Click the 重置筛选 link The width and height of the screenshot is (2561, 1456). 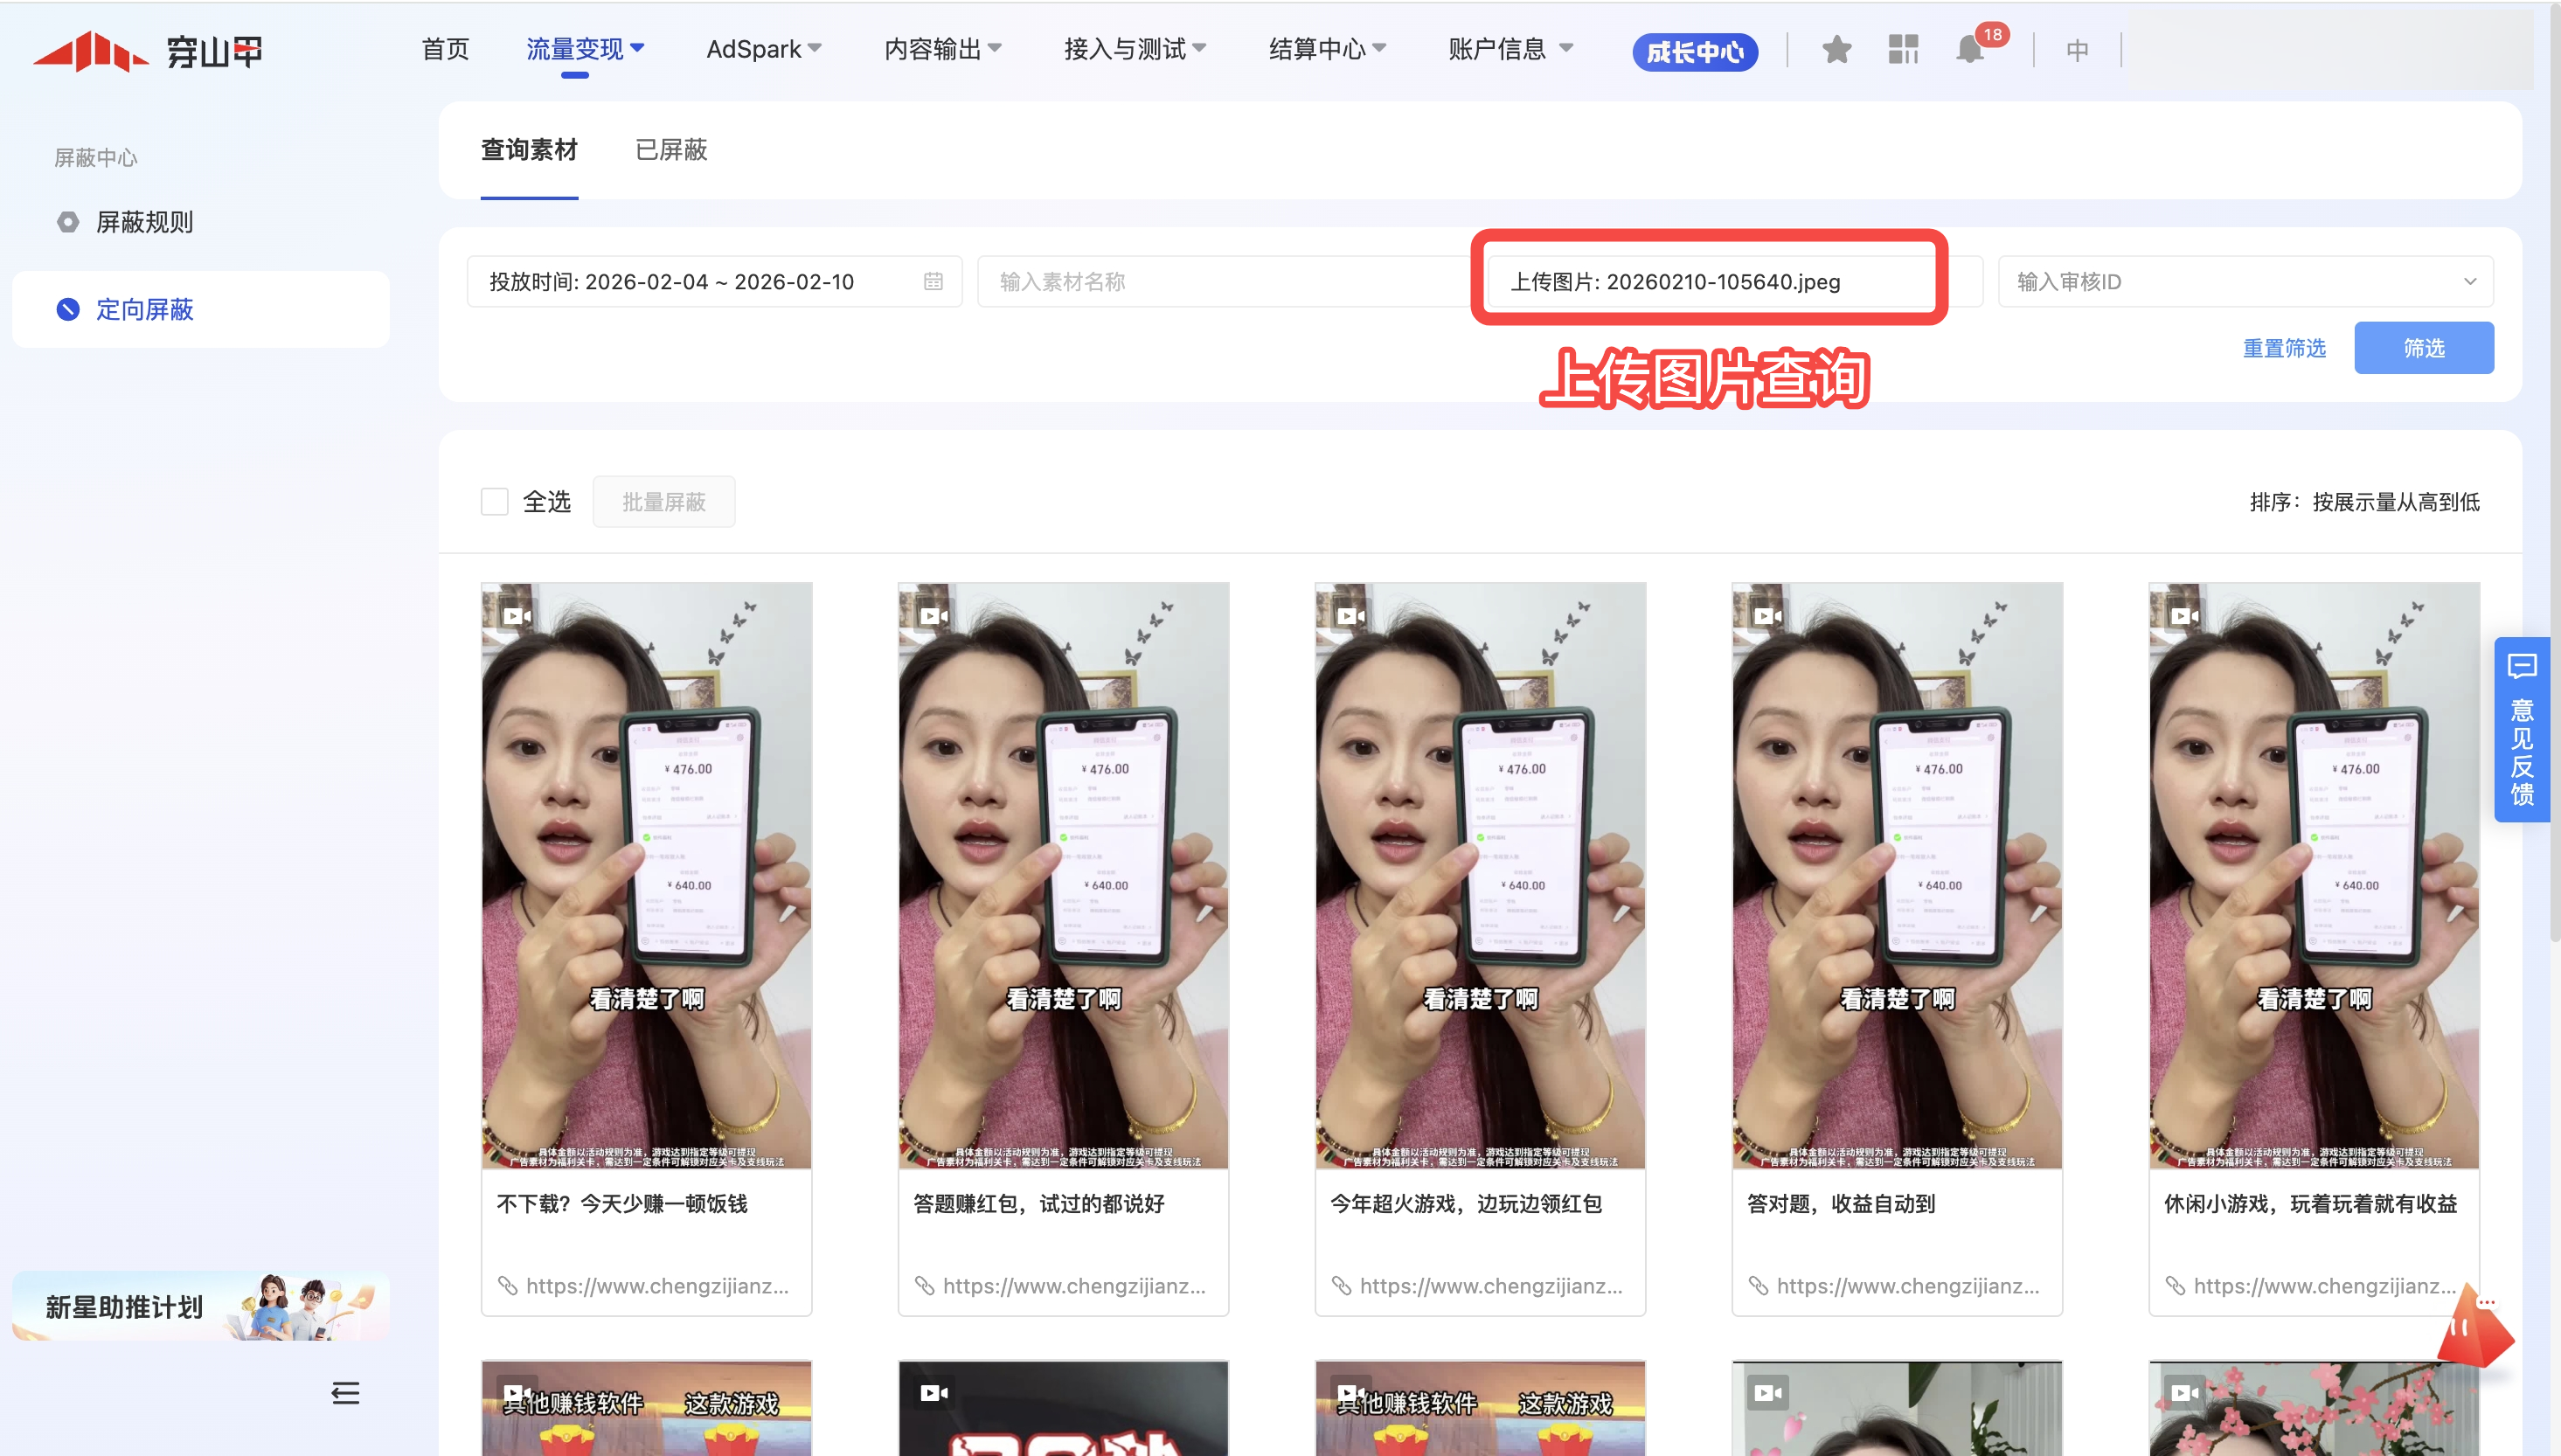[2284, 348]
